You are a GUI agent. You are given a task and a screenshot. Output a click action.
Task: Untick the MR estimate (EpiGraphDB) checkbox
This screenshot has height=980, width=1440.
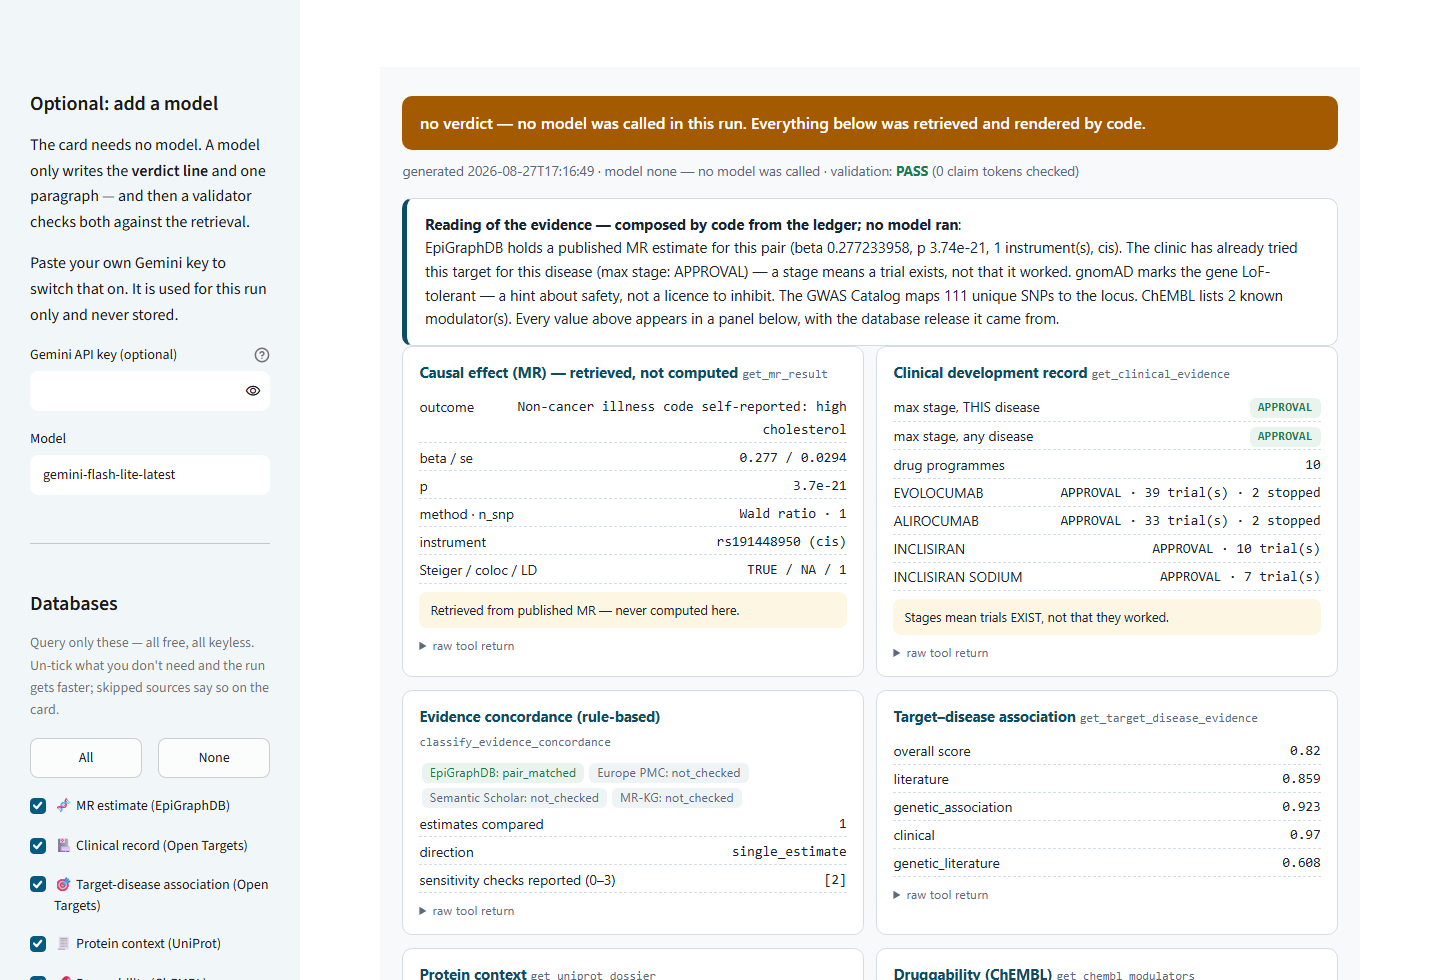(38, 806)
